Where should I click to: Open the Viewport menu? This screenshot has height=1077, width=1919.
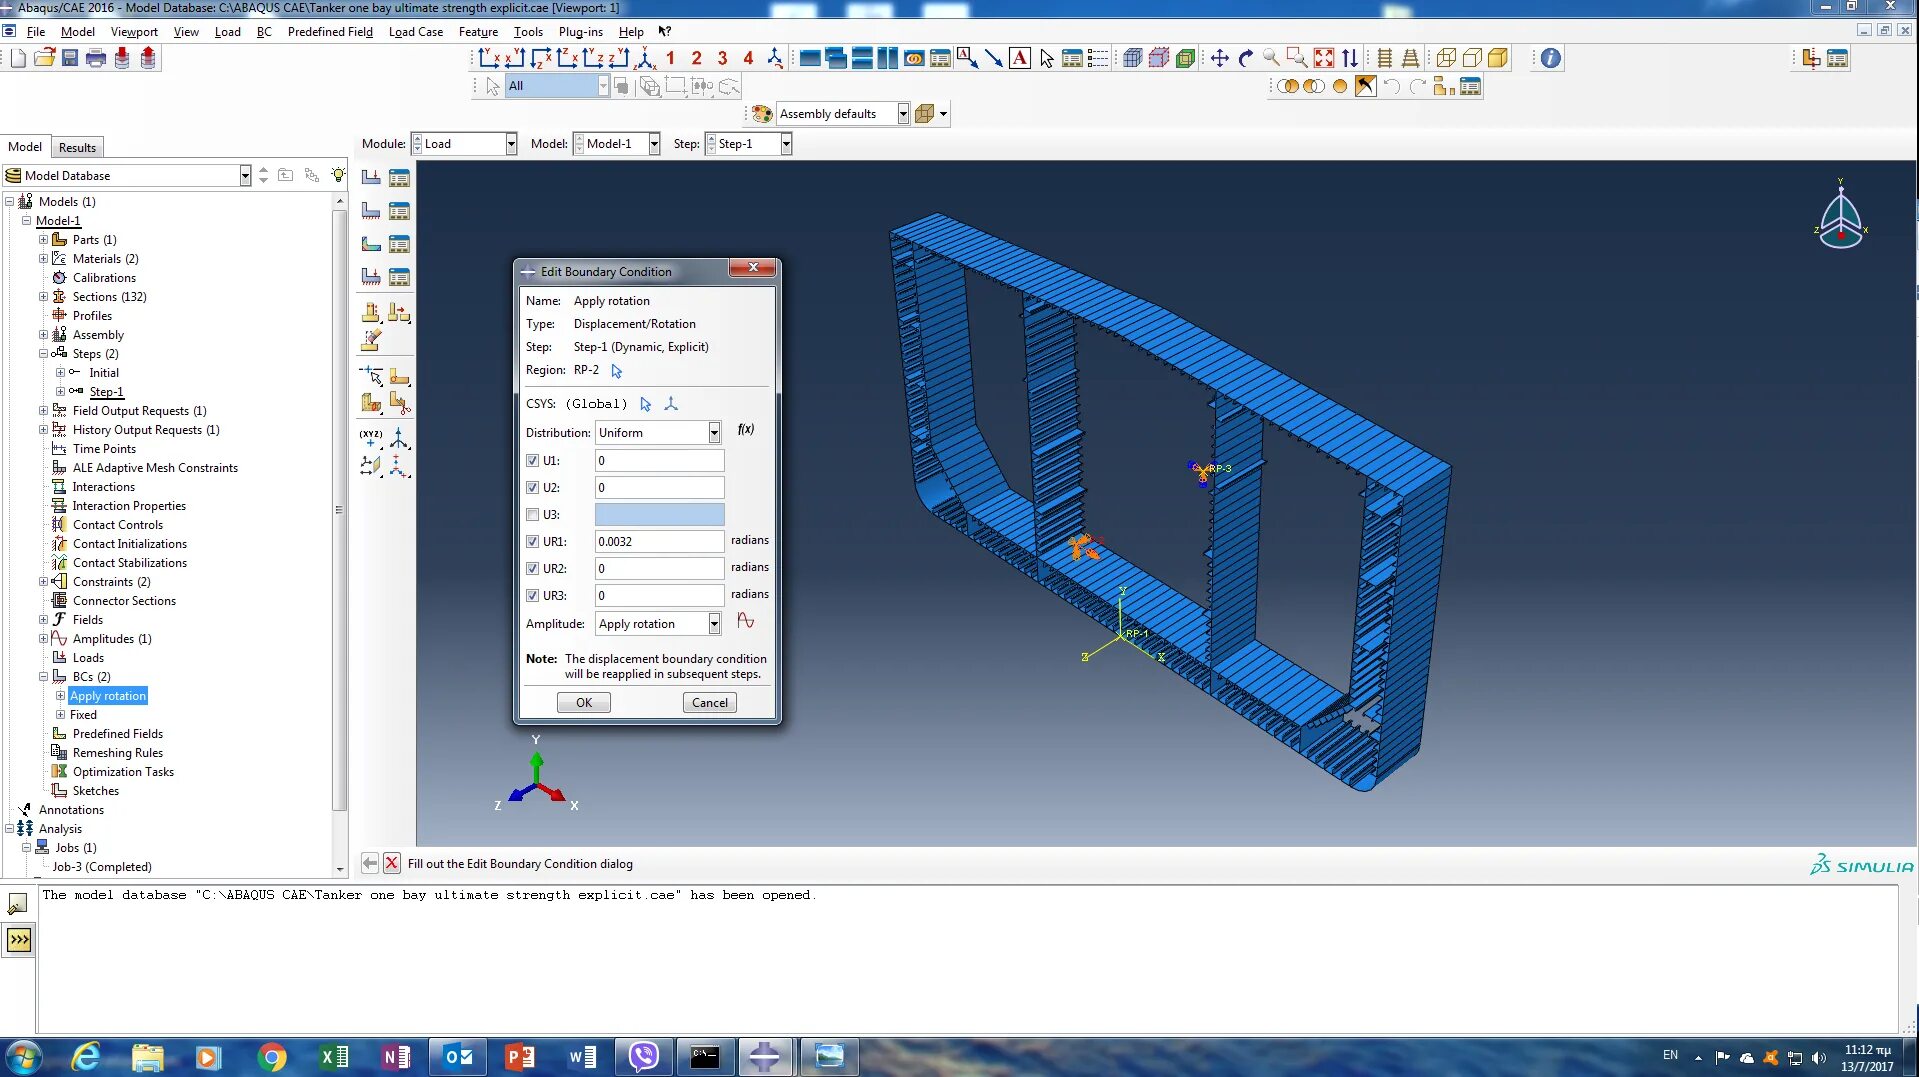coord(134,31)
